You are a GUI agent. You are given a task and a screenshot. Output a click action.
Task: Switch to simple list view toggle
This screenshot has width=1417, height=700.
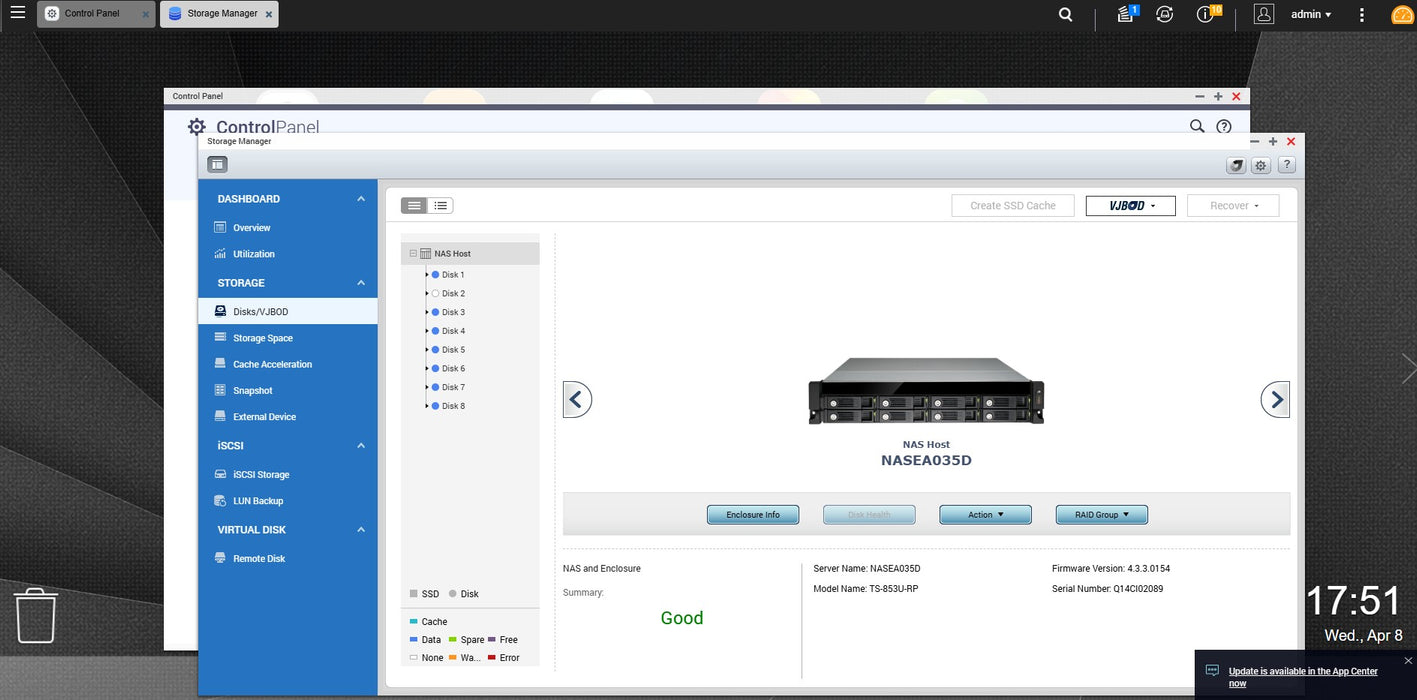(x=414, y=205)
